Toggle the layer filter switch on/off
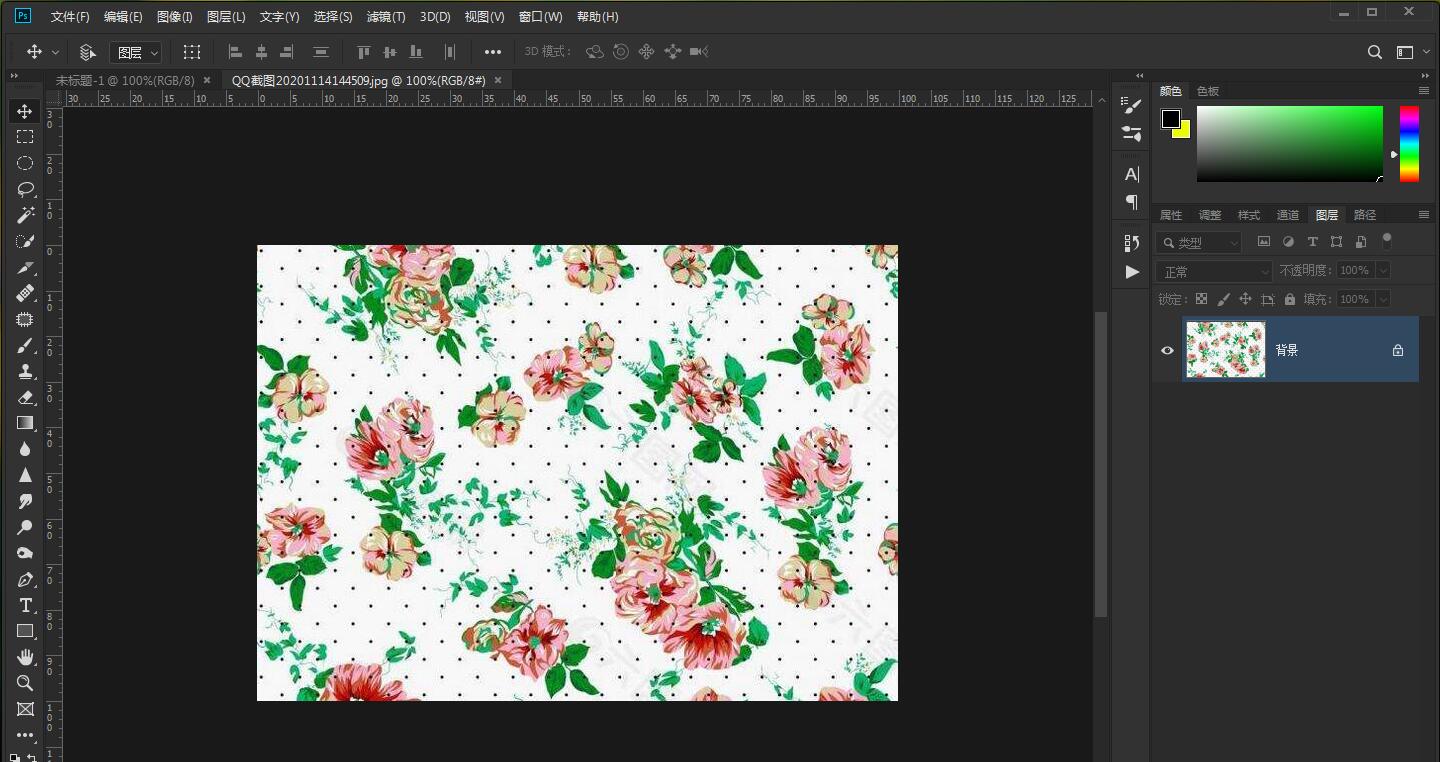The height and width of the screenshot is (762, 1440). click(1386, 239)
